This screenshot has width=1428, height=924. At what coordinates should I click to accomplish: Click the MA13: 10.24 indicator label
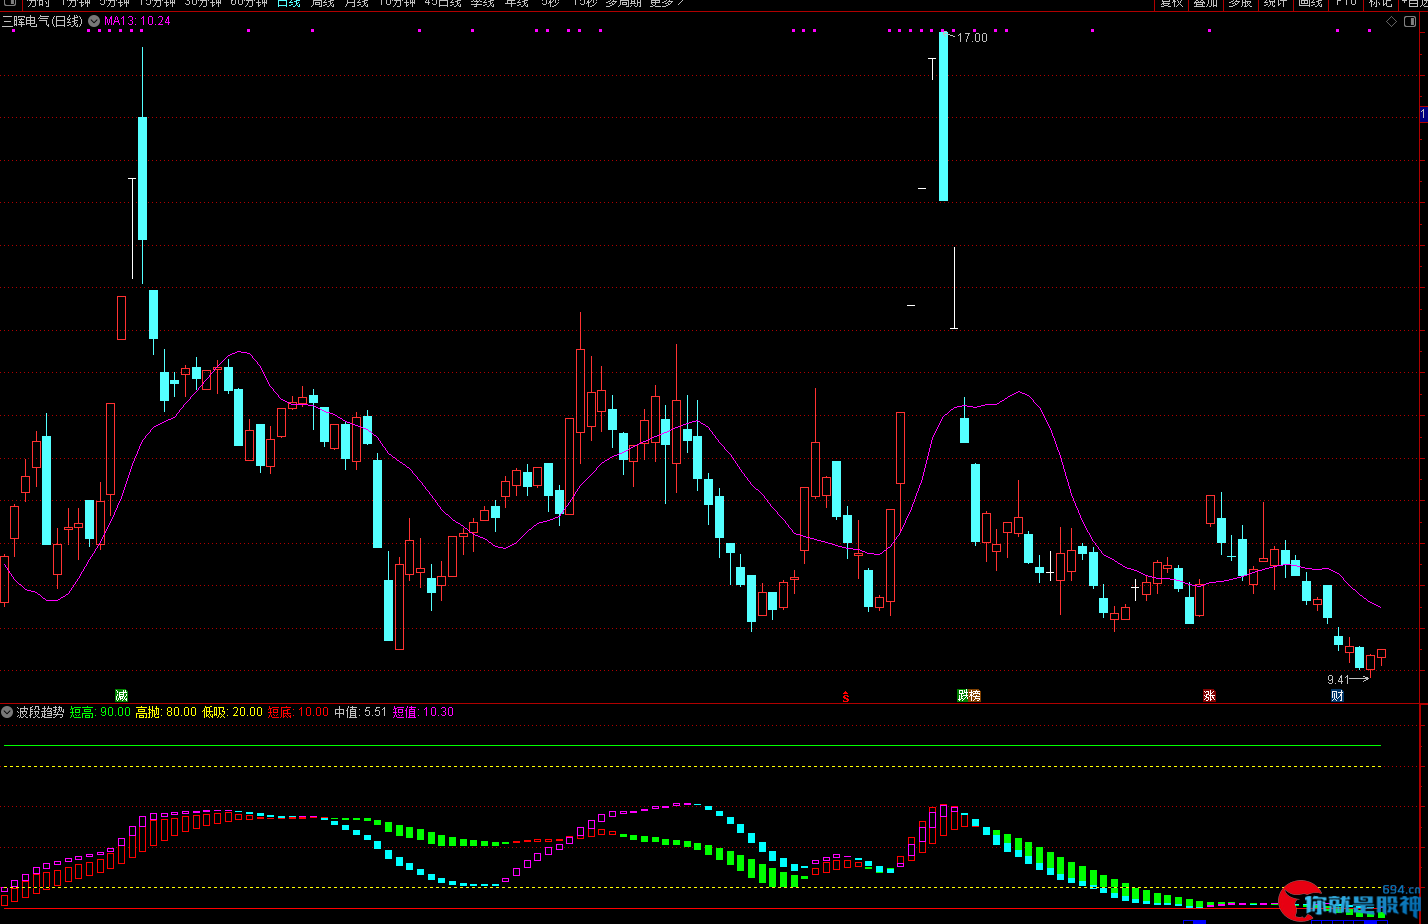click(138, 21)
